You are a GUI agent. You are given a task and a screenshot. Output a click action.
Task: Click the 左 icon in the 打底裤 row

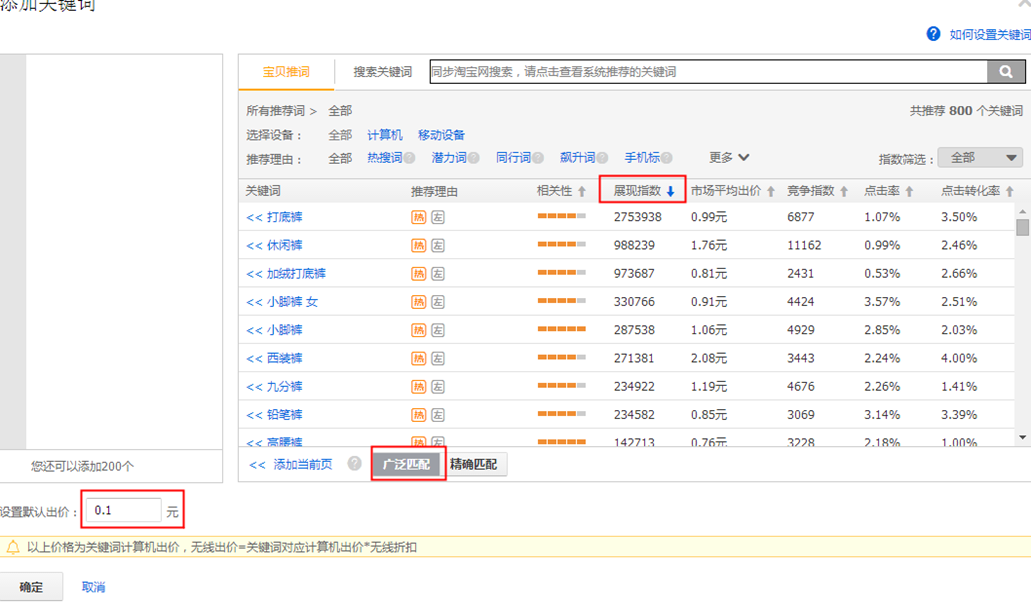[438, 217]
